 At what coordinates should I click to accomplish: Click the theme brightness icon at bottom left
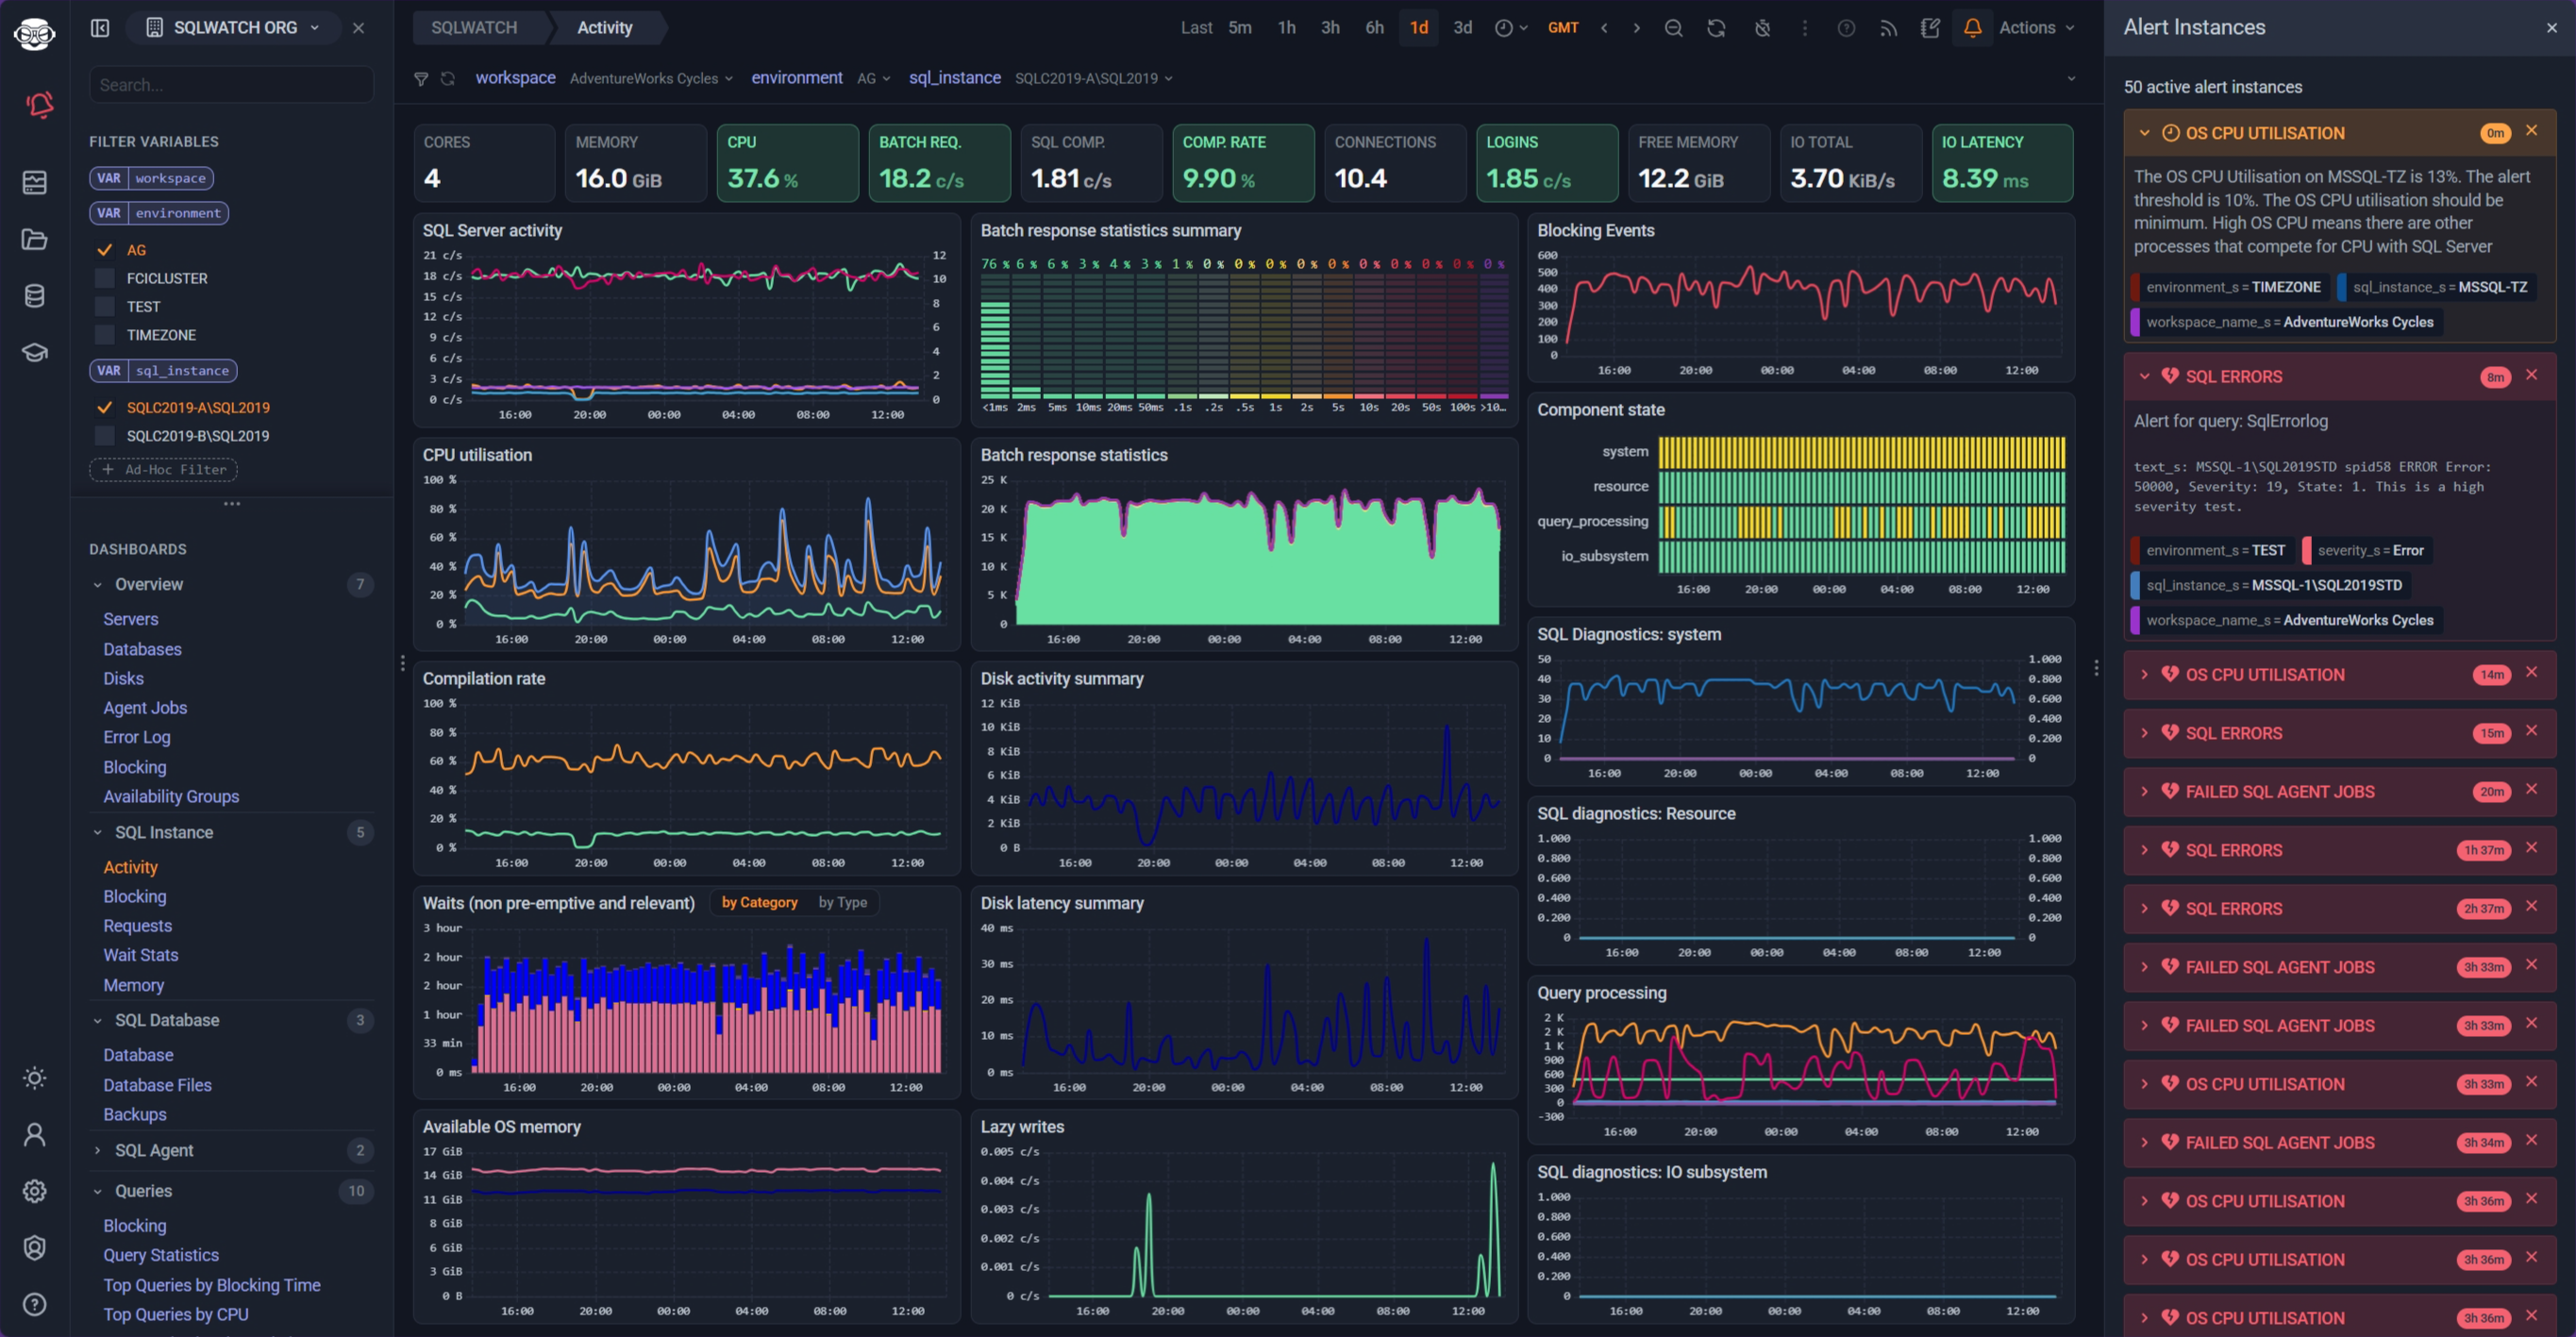tap(35, 1078)
